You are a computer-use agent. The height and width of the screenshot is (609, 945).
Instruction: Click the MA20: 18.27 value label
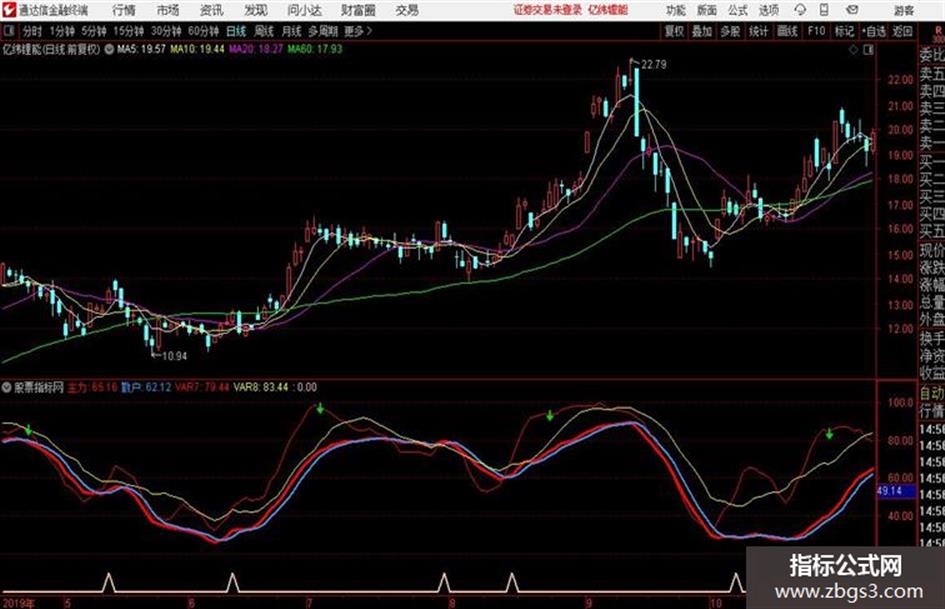click(256, 49)
